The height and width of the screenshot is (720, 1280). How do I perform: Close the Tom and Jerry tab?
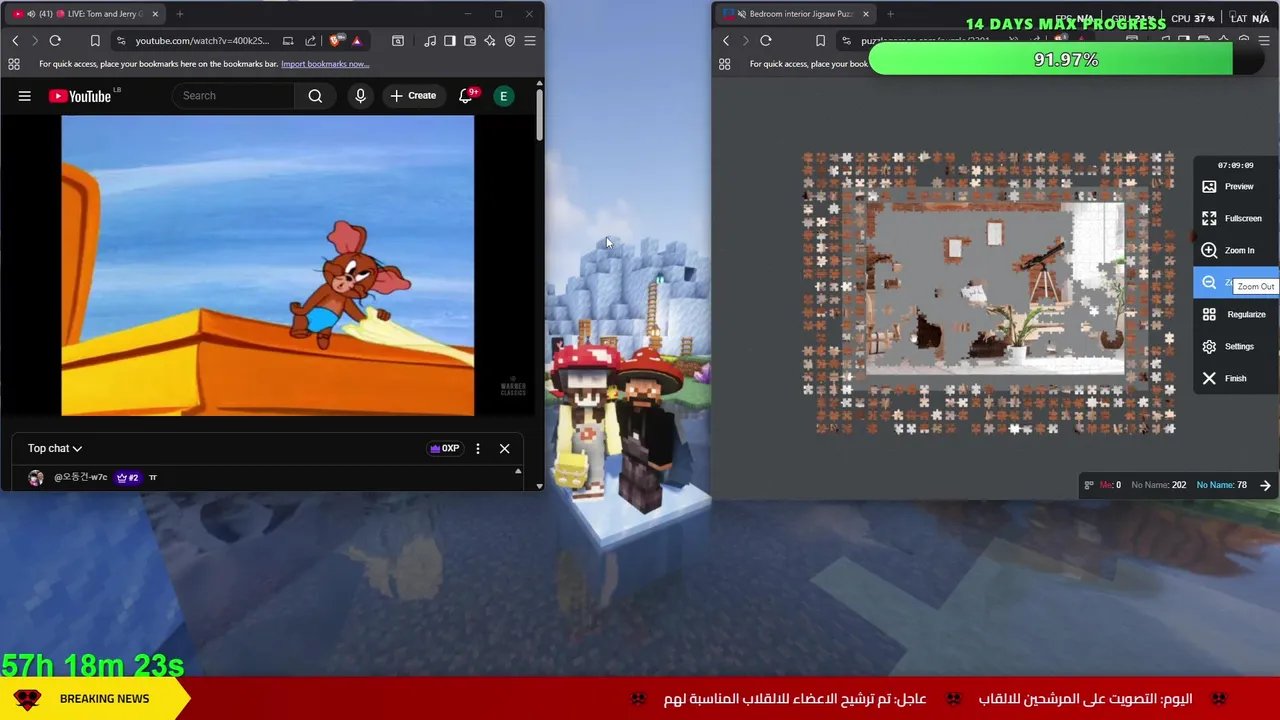pos(155,14)
